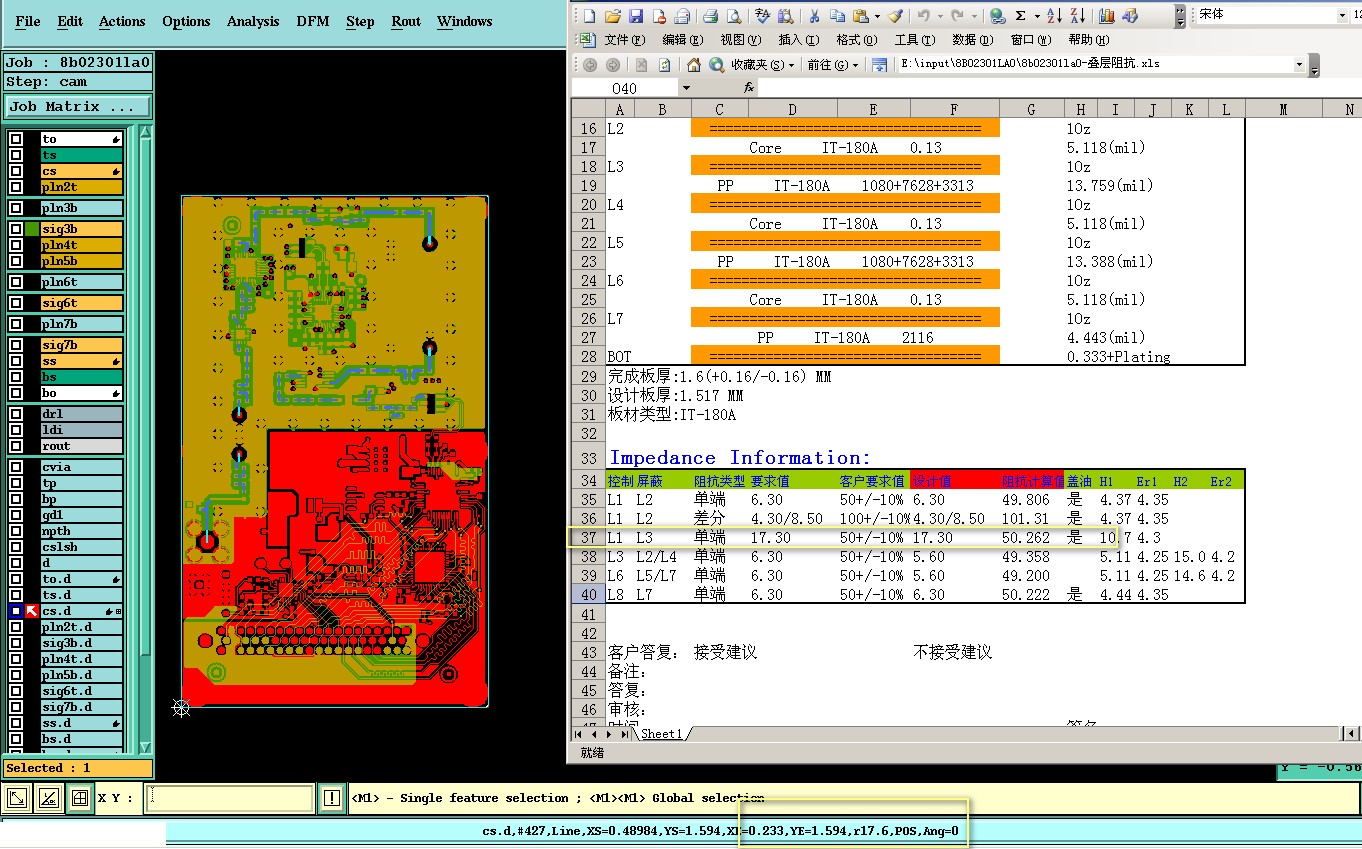Open the Analysis menu
Viewport: 1362px width, 849px height.
tap(253, 21)
